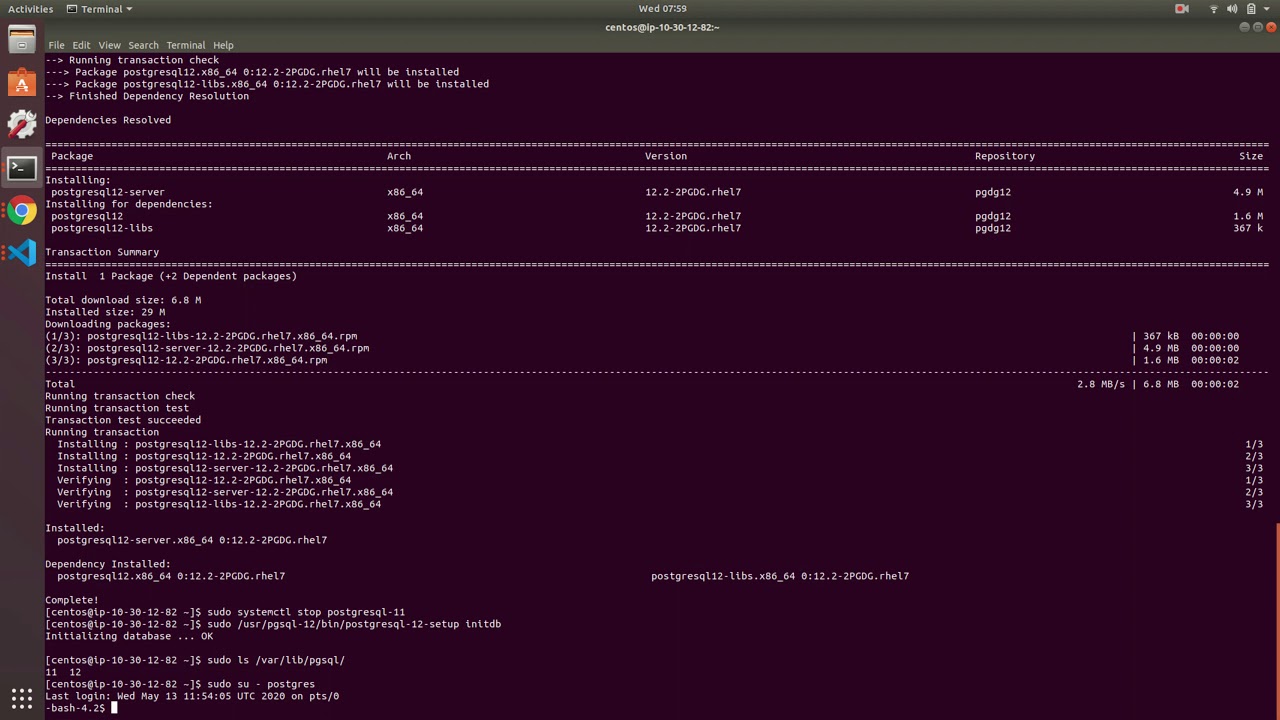Click the Activities button
The image size is (1280, 720).
coord(30,9)
